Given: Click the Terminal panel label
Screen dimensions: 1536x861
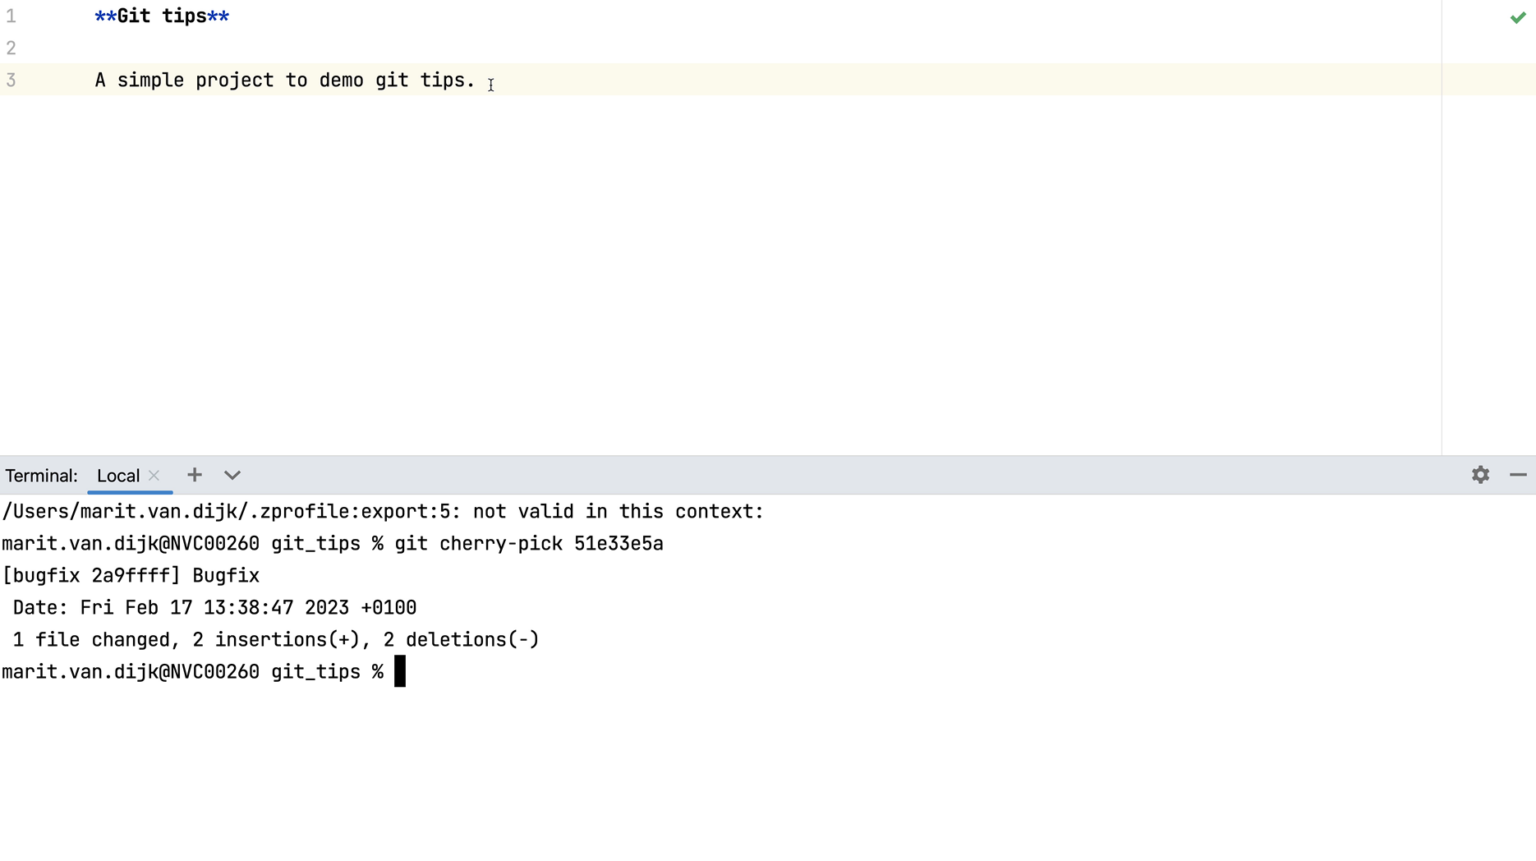Looking at the screenshot, I should tap(41, 476).
